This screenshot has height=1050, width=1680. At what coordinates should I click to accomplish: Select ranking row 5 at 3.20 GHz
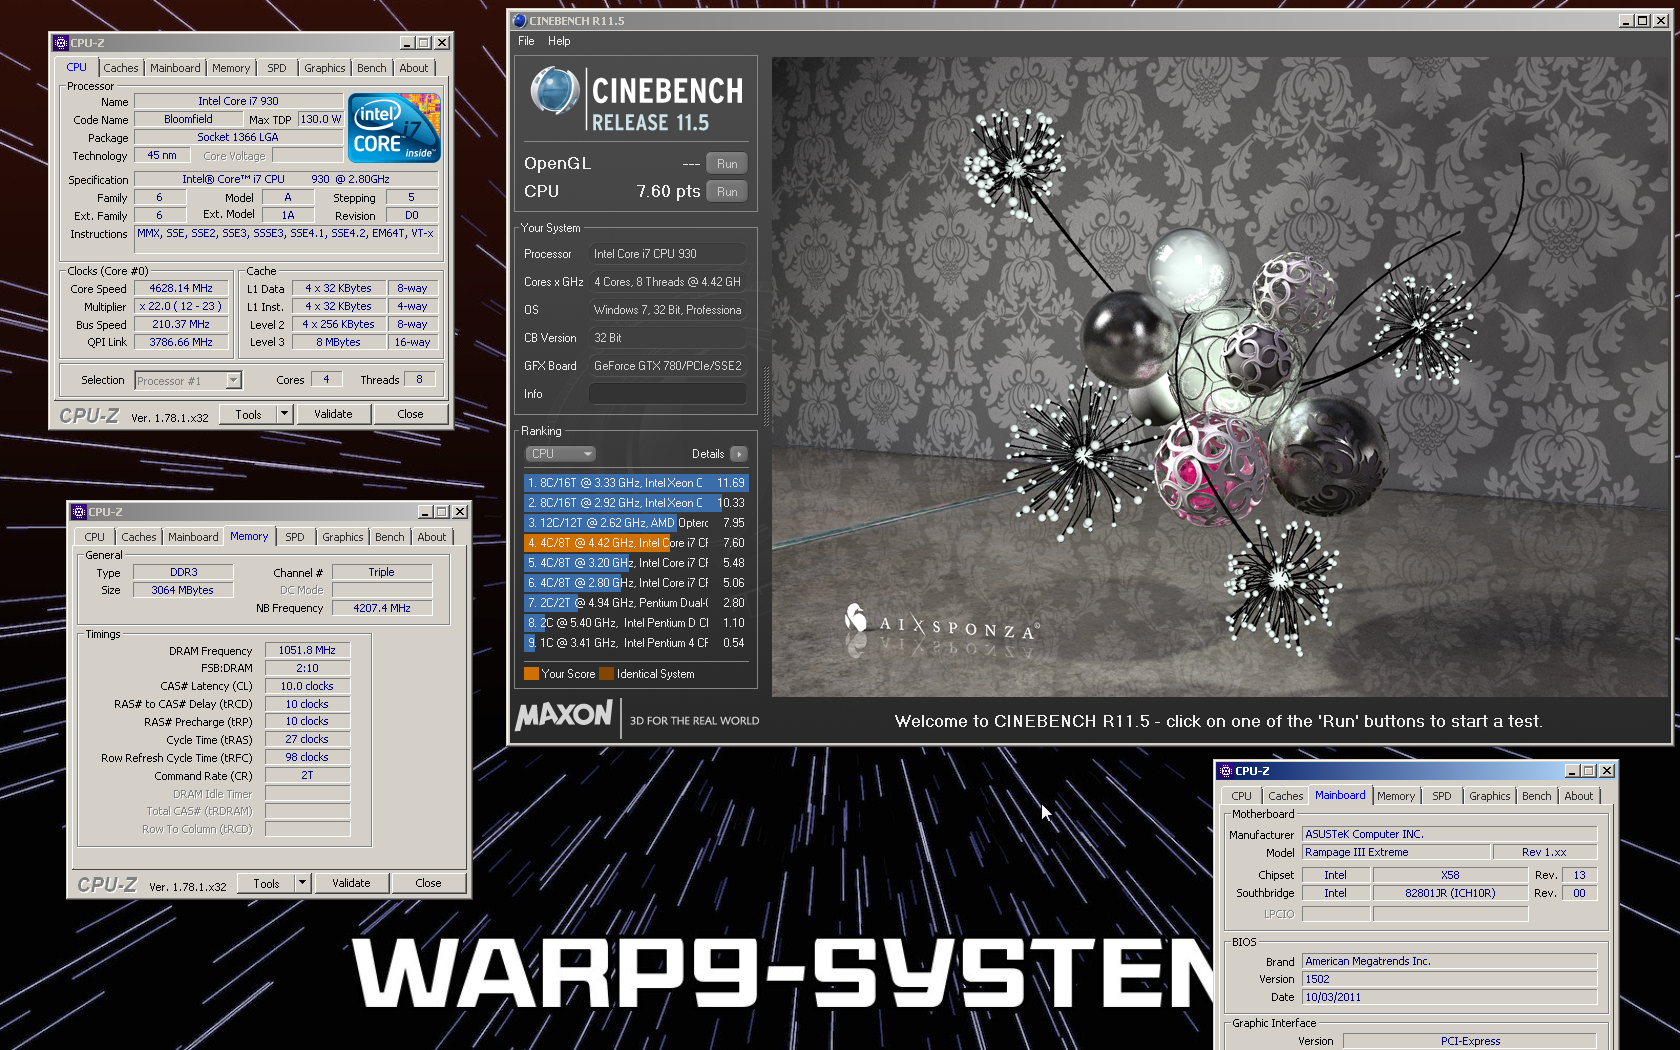[636, 563]
